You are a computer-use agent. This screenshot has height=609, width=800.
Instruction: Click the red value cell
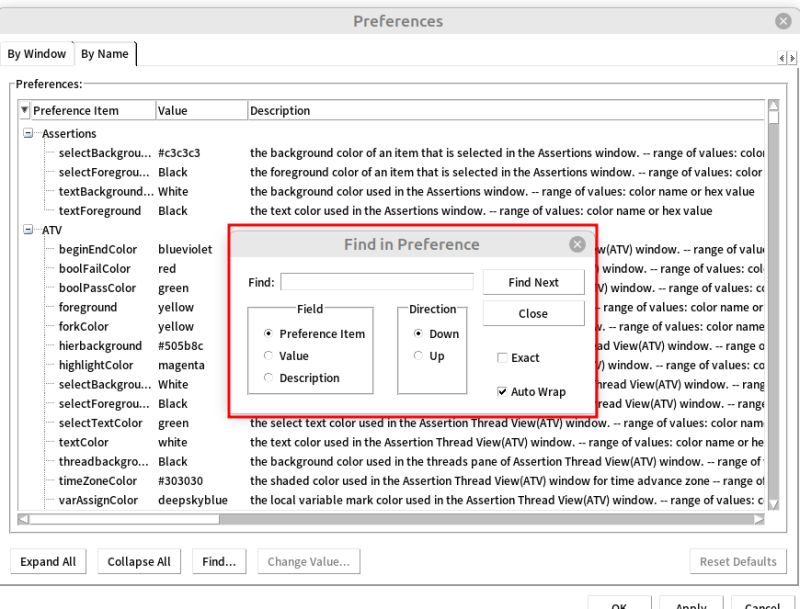pyautogui.click(x=167, y=269)
